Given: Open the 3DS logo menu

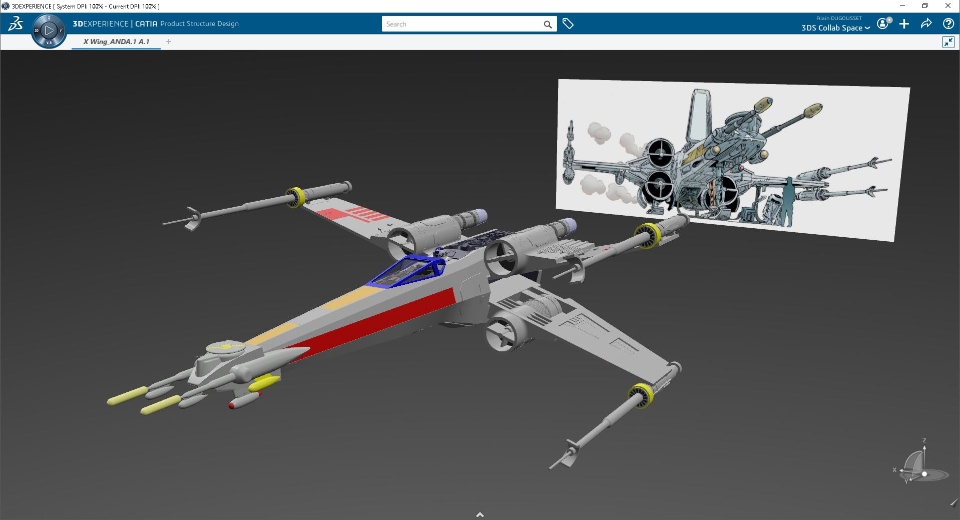Looking at the screenshot, I should point(15,24).
